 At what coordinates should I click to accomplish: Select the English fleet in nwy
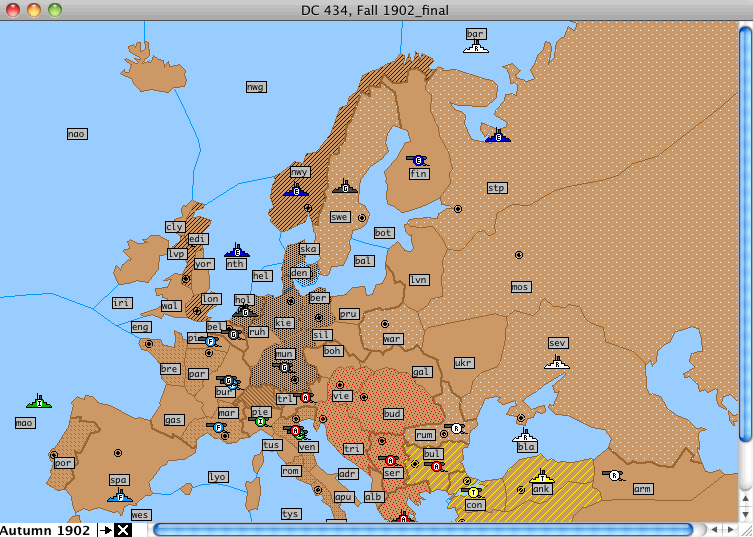[296, 190]
